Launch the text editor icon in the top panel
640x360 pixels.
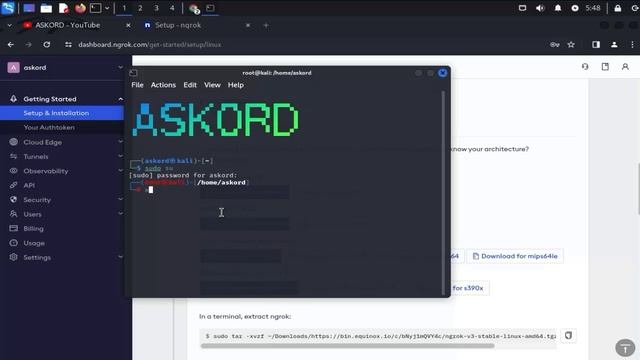pos(63,8)
